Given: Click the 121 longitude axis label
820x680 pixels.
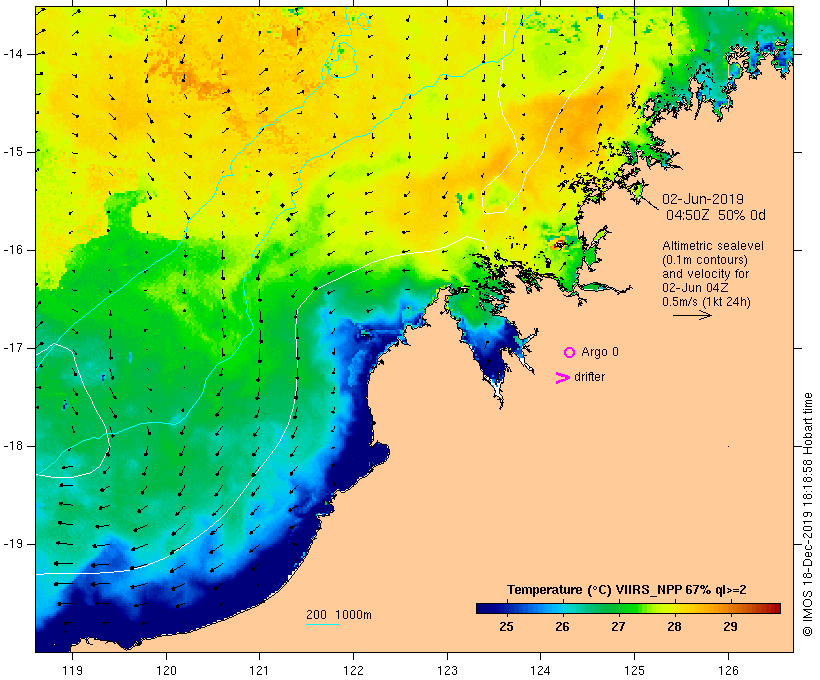Looking at the screenshot, I should 259,670.
